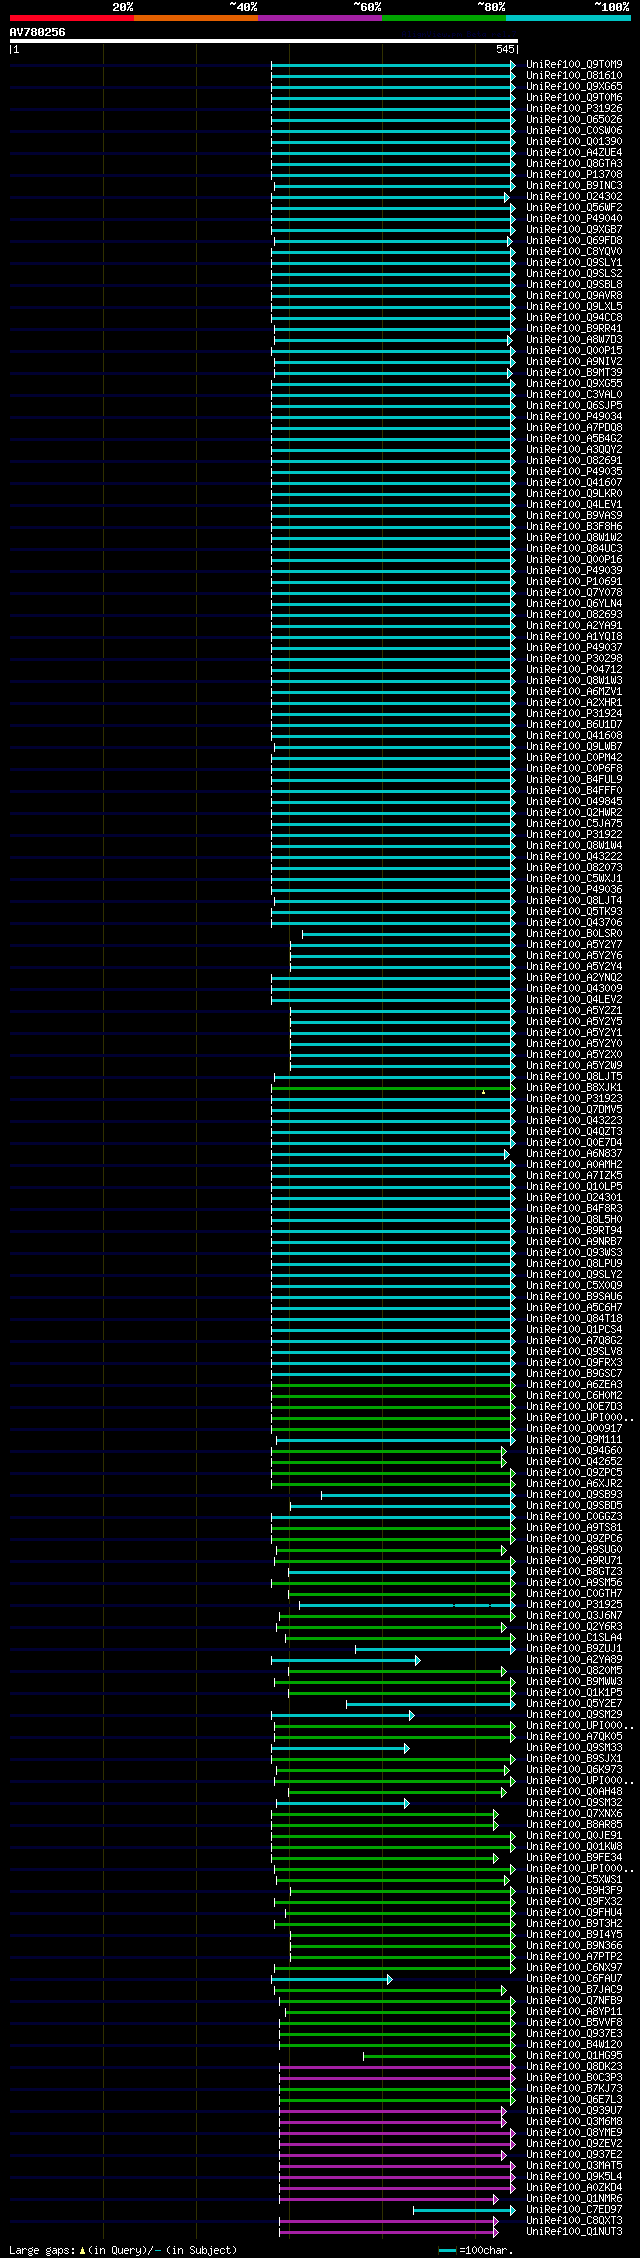Select hit label UniRef100_C0SW06

(574, 131)
